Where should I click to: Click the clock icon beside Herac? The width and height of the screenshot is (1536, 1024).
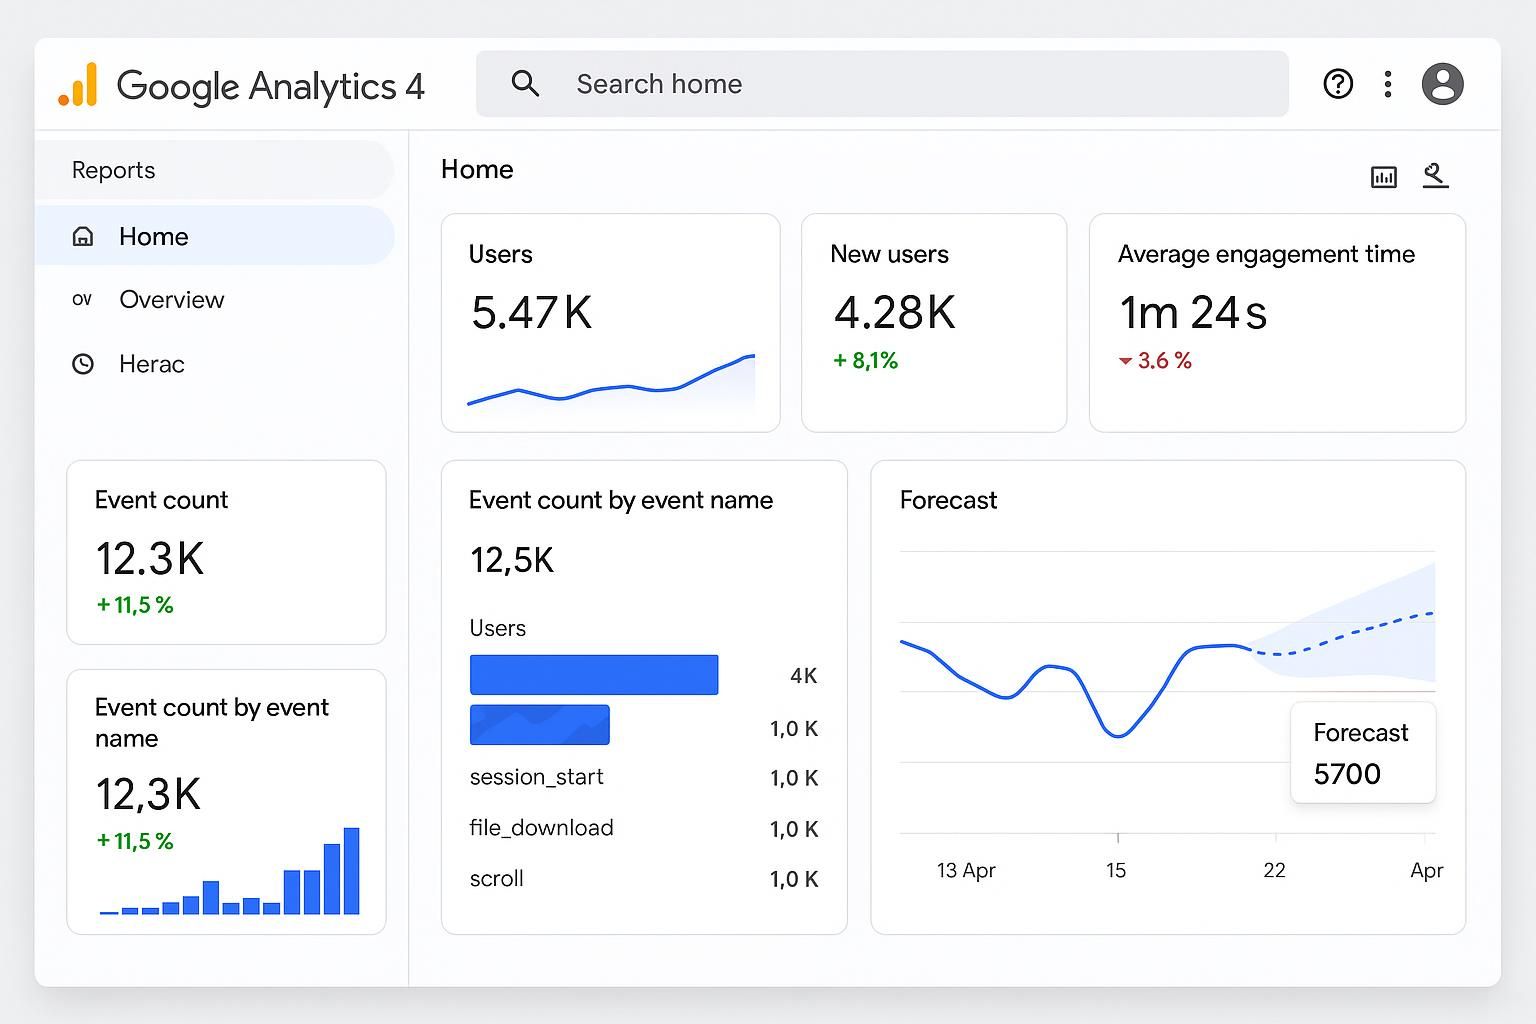[x=83, y=364]
